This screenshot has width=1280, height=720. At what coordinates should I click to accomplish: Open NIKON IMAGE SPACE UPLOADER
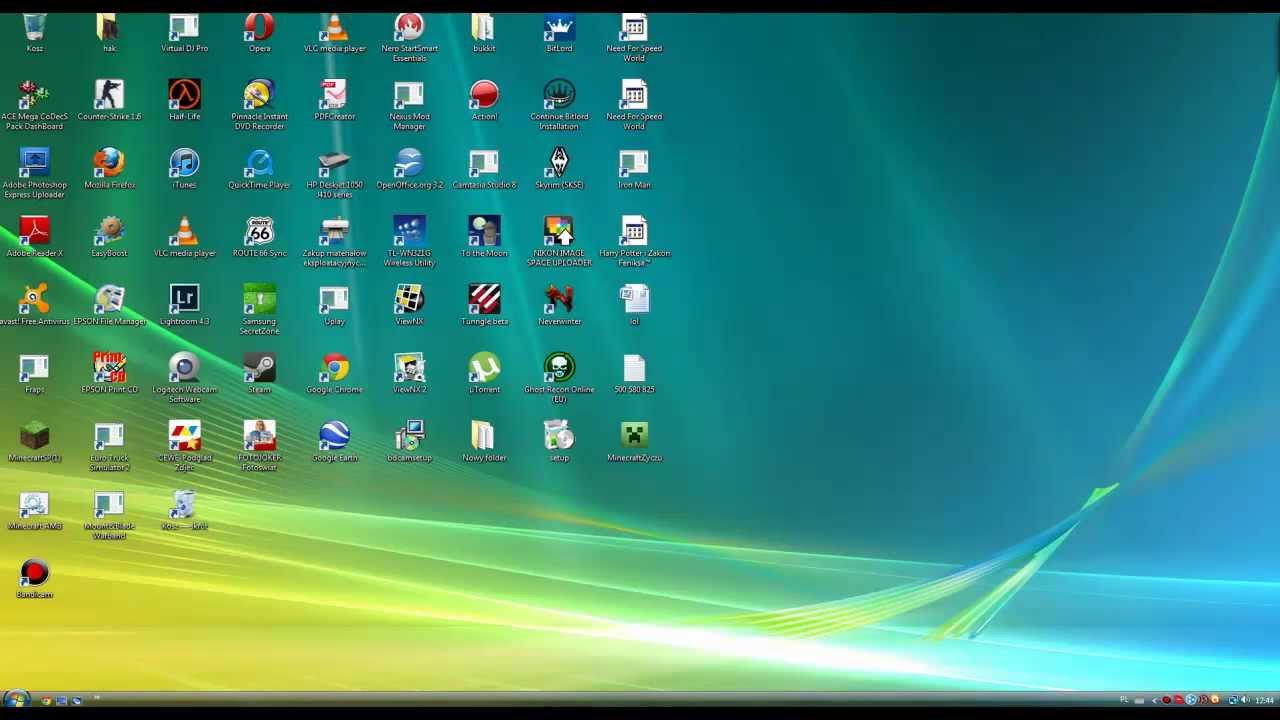coord(559,242)
